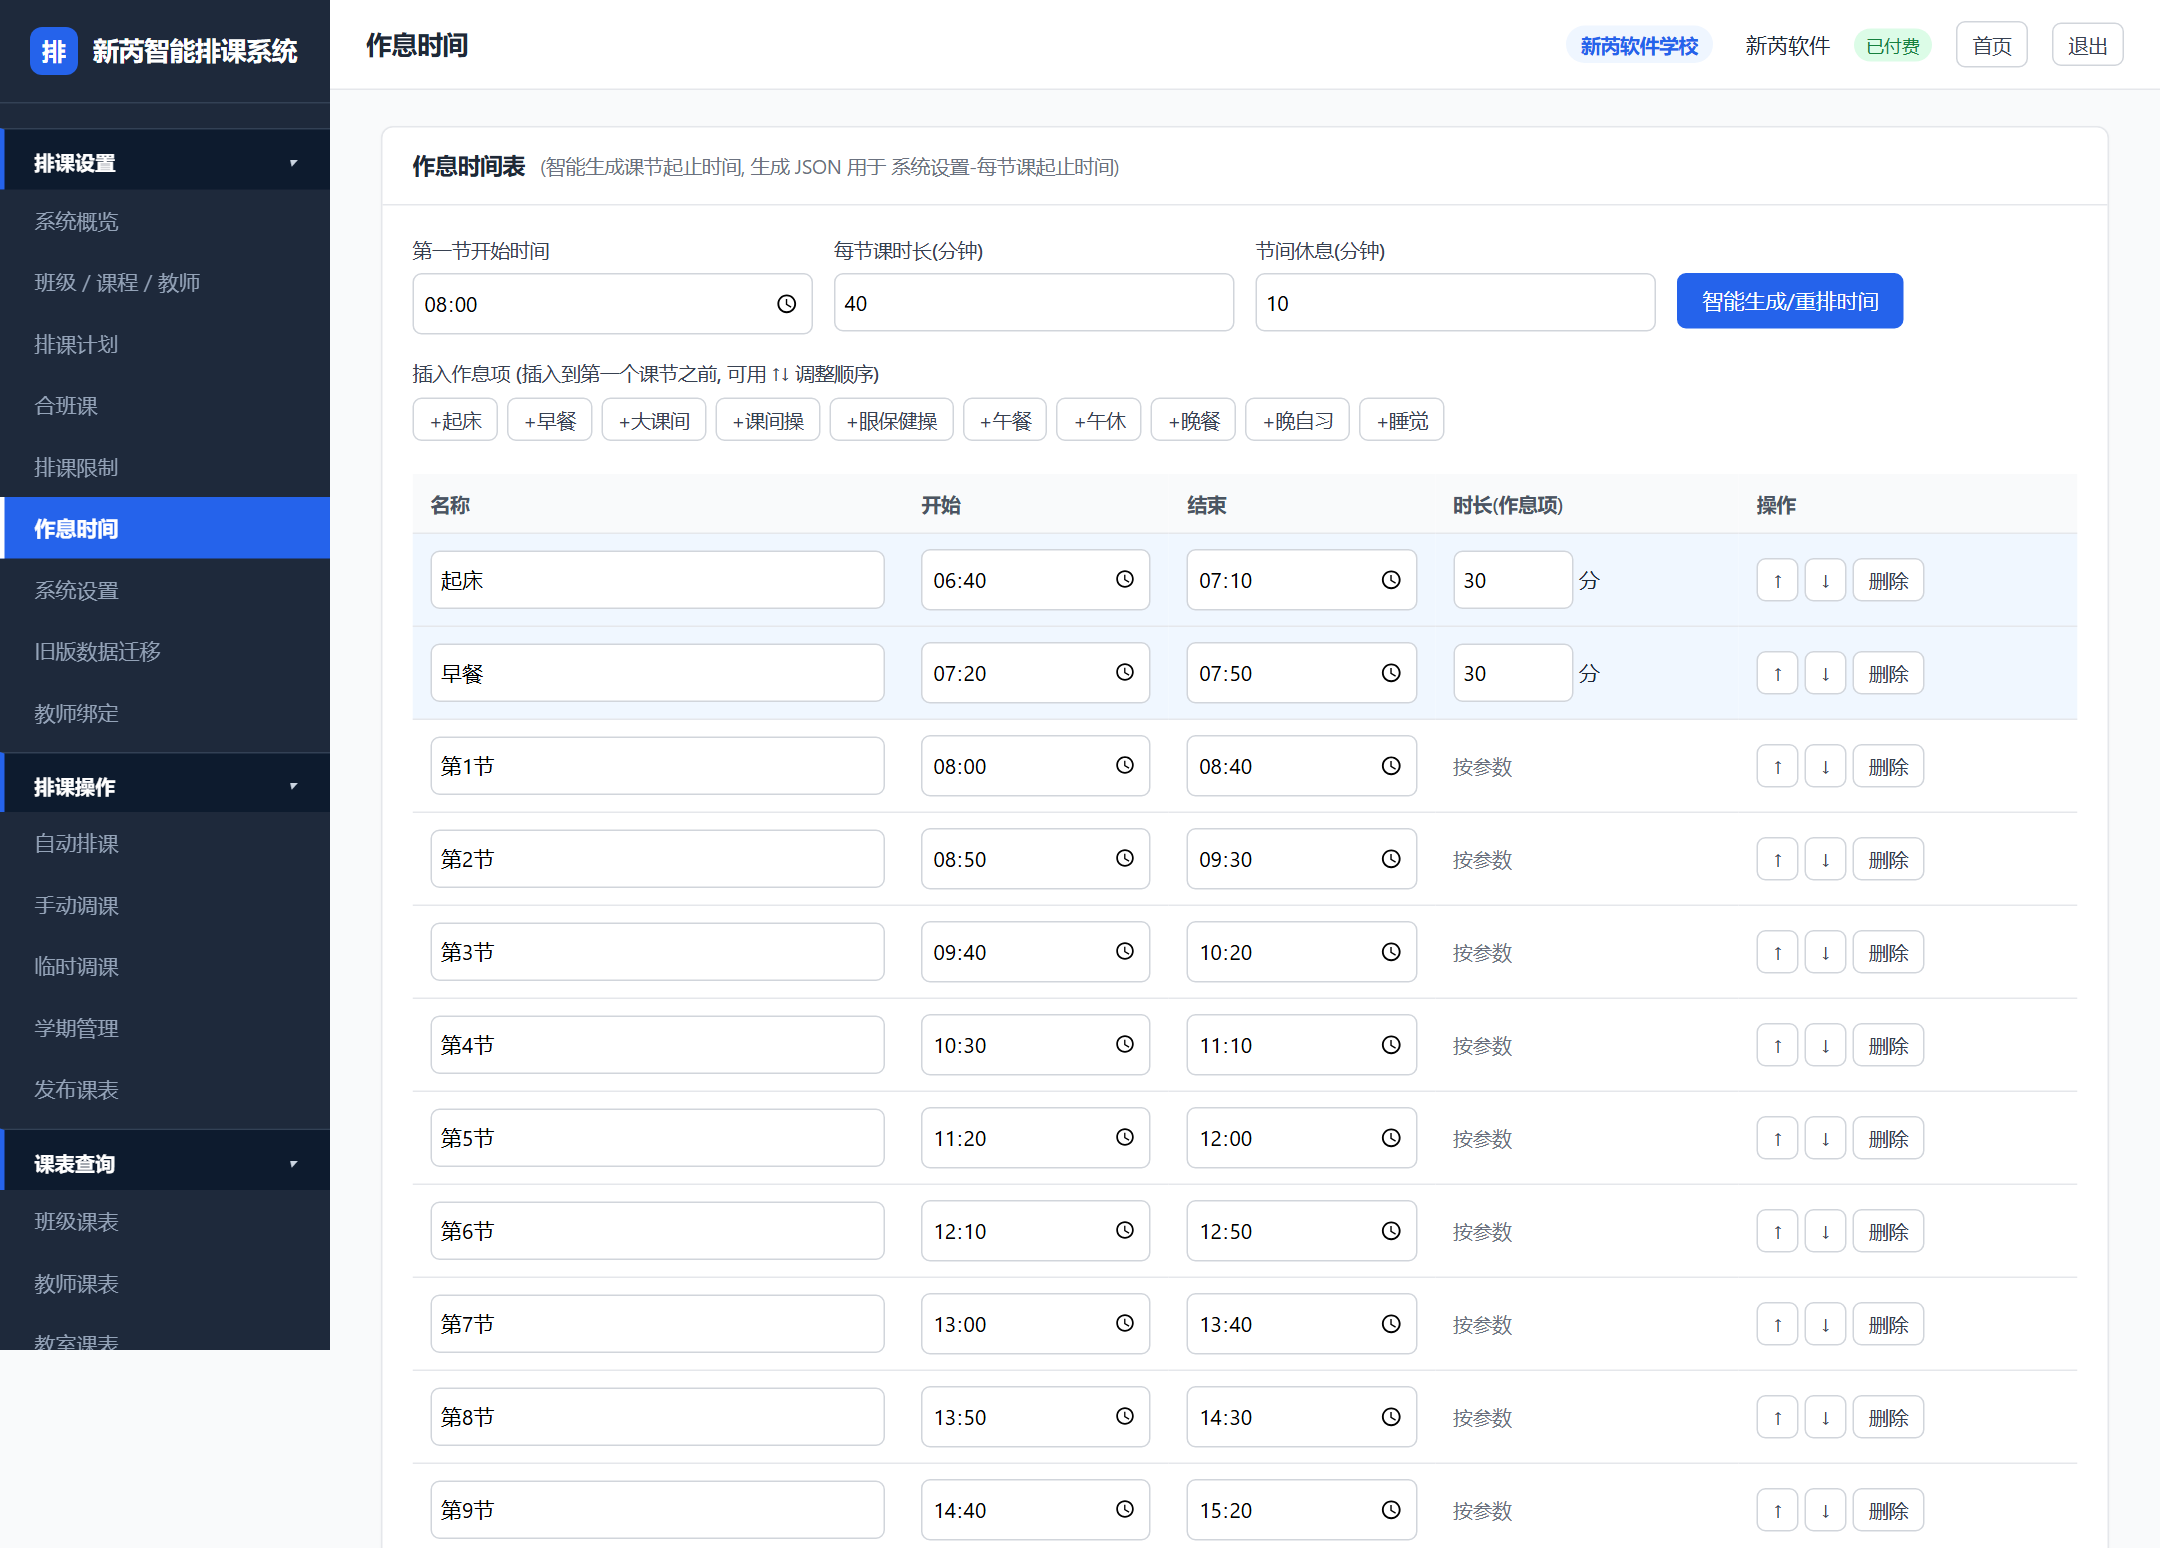Focus the 节间休息 input showing 10
2160x1548 pixels.
point(1455,303)
